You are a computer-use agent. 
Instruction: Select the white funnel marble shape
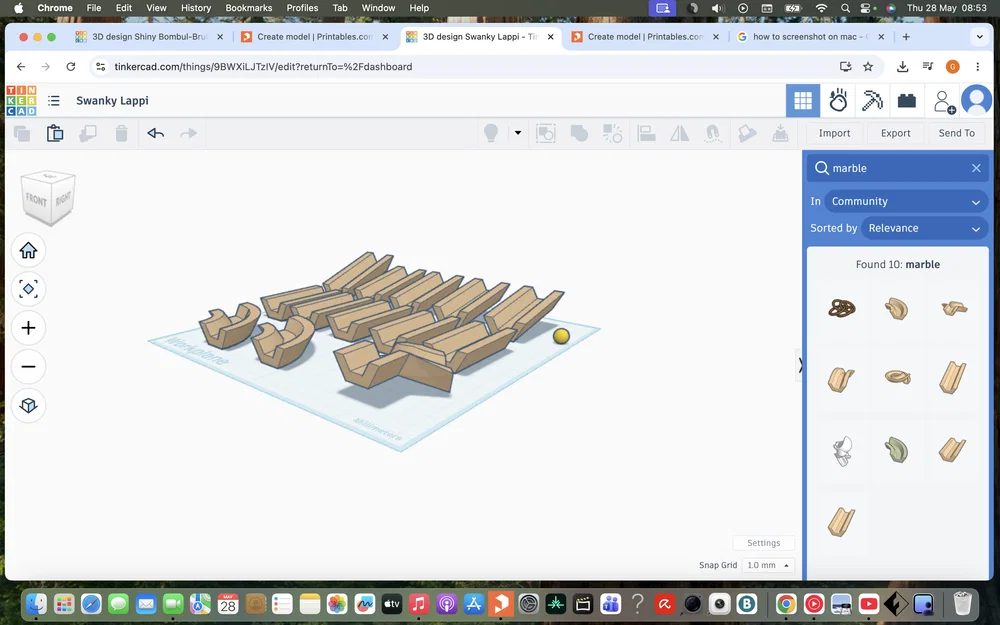click(x=842, y=450)
